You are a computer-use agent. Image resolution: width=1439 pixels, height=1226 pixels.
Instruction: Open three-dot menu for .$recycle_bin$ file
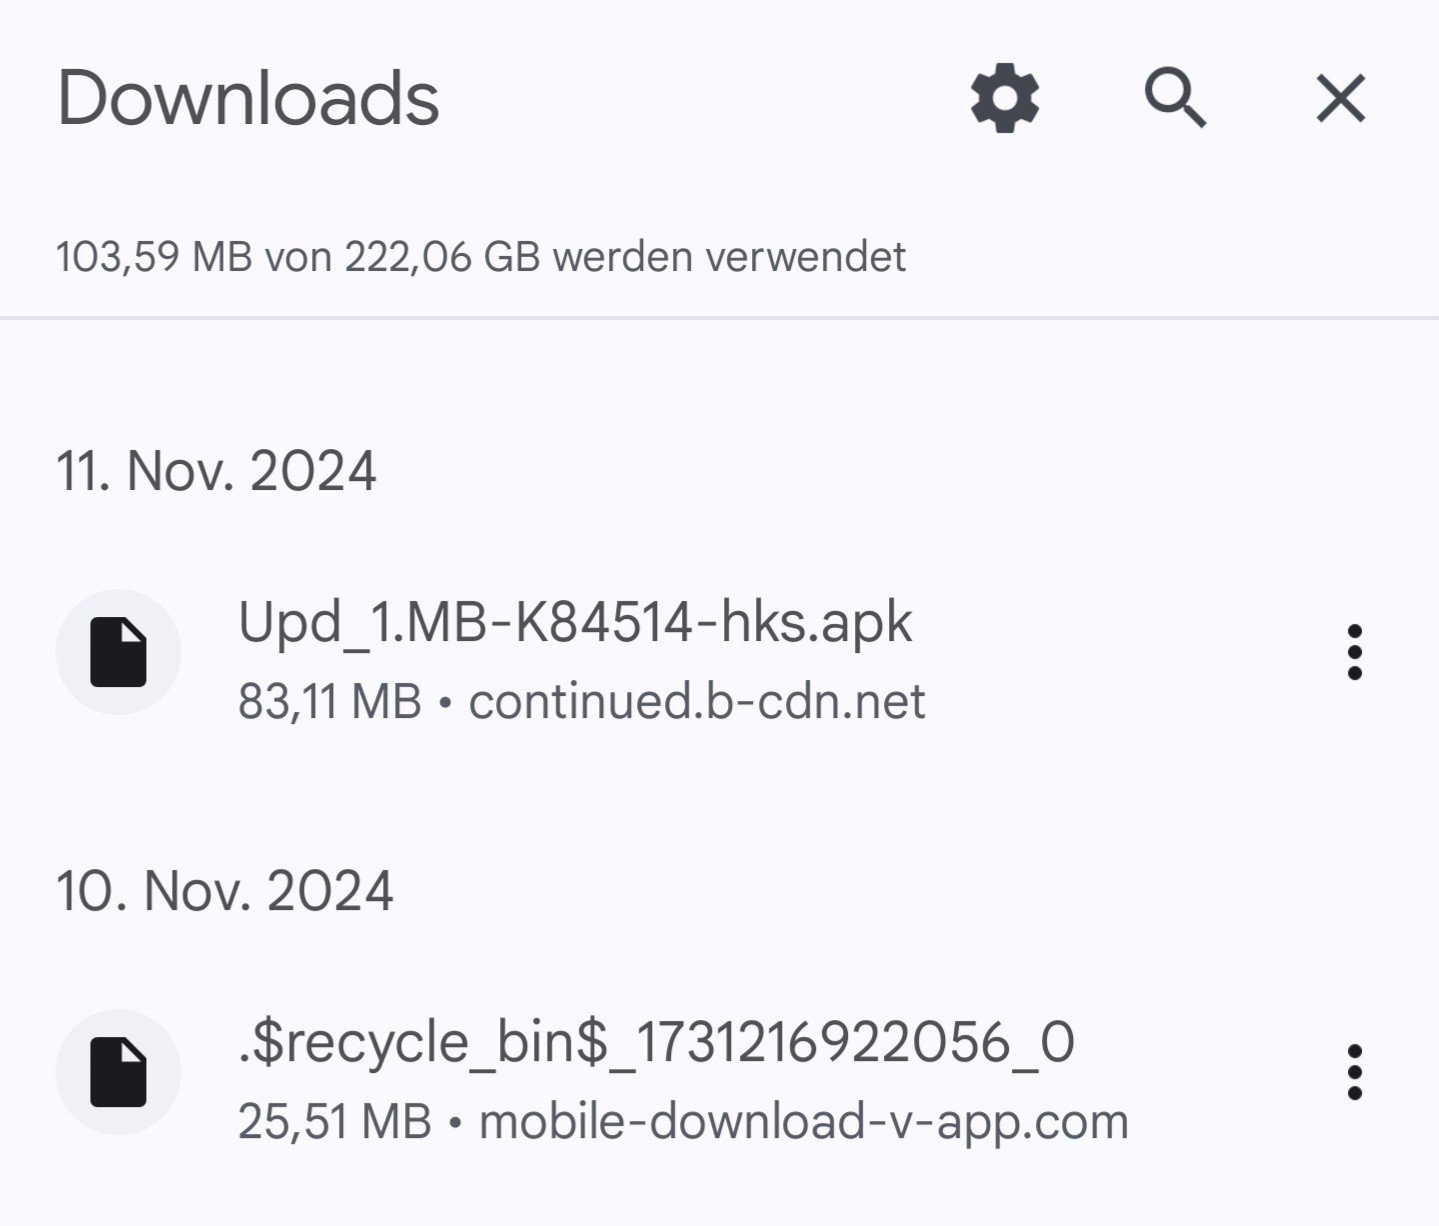[x=1354, y=1072]
